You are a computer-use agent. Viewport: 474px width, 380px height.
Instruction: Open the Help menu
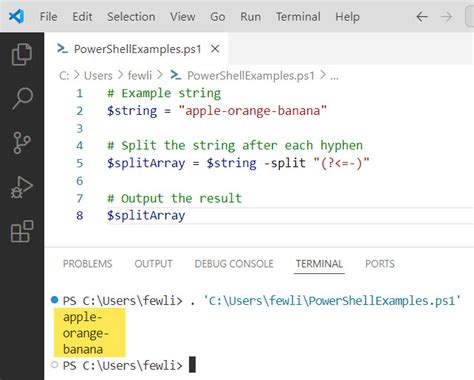[x=347, y=16]
